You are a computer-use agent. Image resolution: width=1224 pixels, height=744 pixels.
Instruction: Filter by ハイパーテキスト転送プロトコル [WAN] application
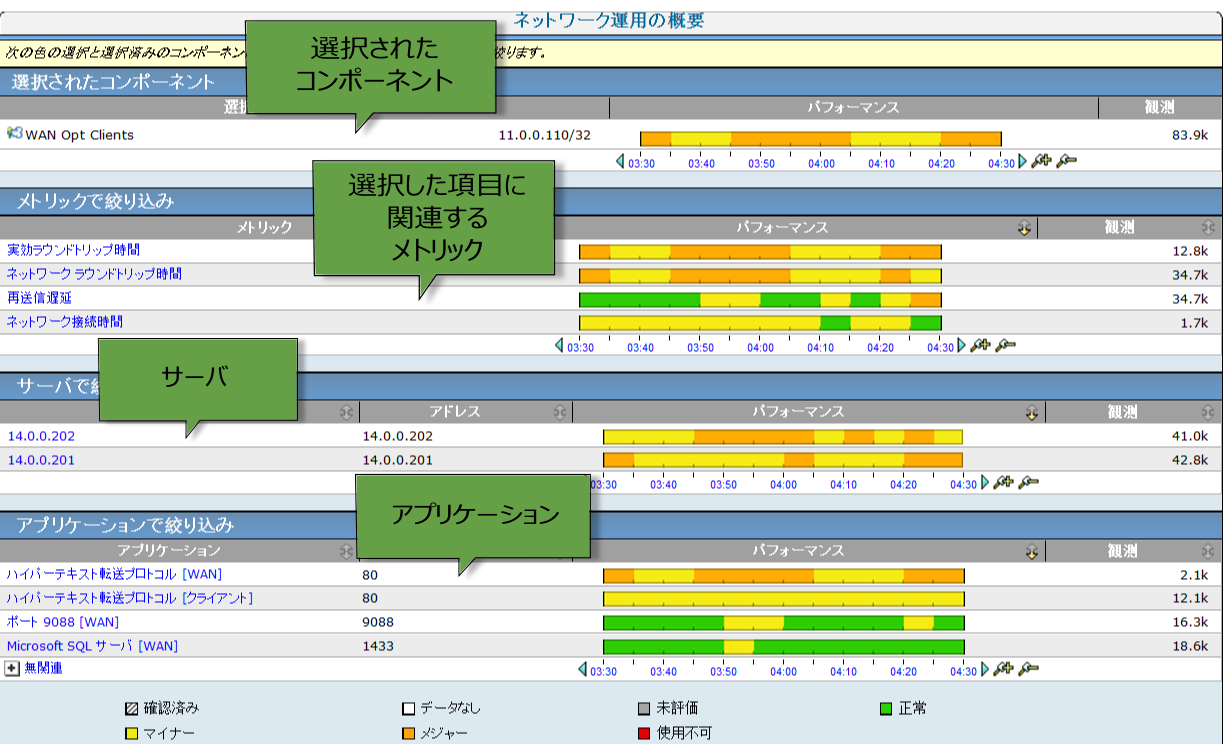click(x=114, y=574)
